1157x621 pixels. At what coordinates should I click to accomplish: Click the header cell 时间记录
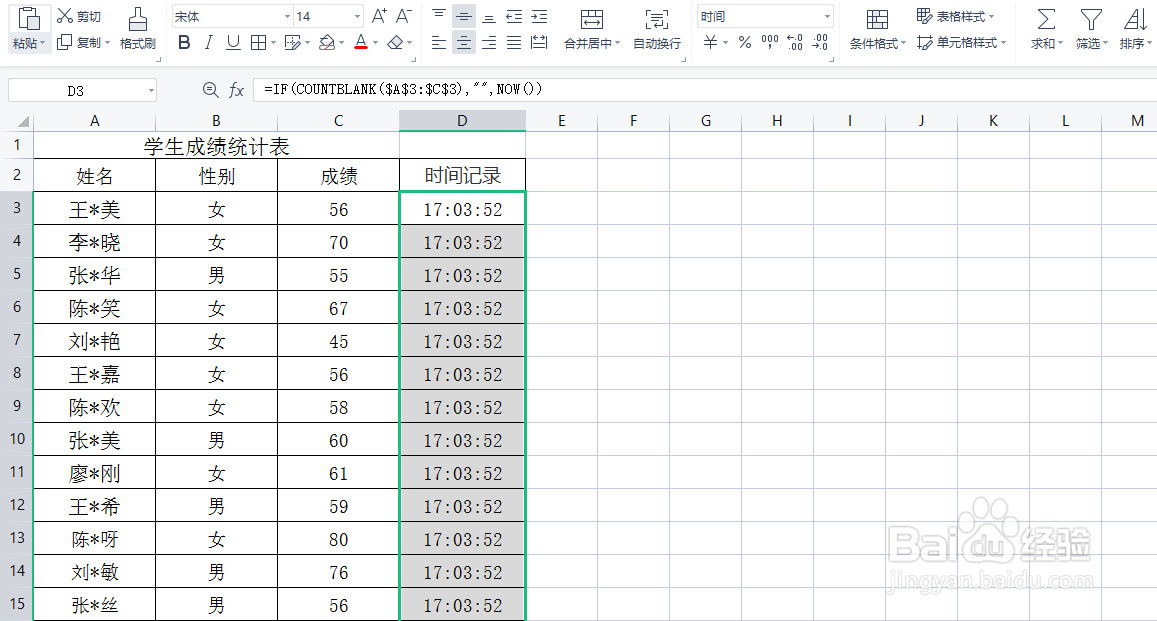point(463,176)
